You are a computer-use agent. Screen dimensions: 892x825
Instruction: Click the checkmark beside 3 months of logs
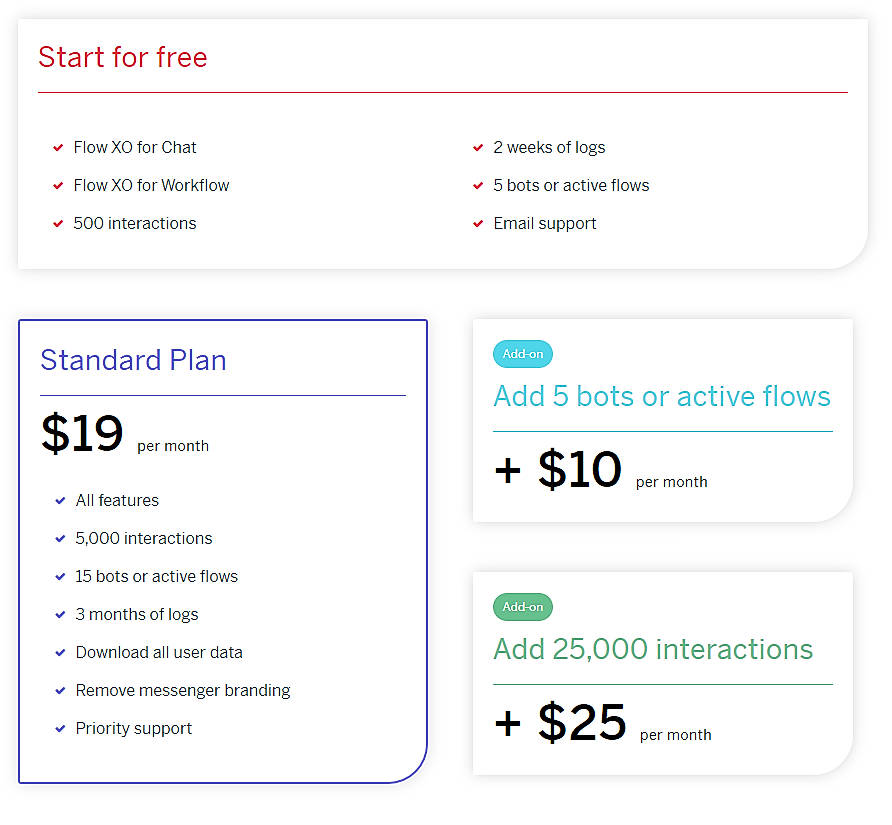tap(61, 615)
